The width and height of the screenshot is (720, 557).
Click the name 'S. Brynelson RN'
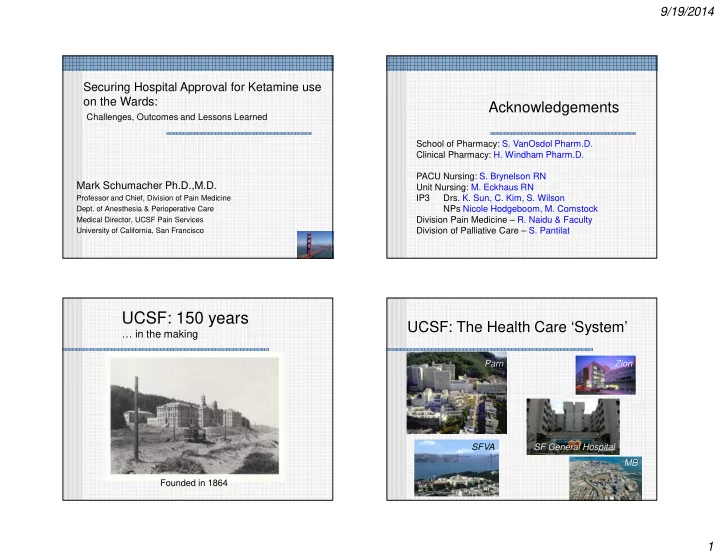click(512, 176)
